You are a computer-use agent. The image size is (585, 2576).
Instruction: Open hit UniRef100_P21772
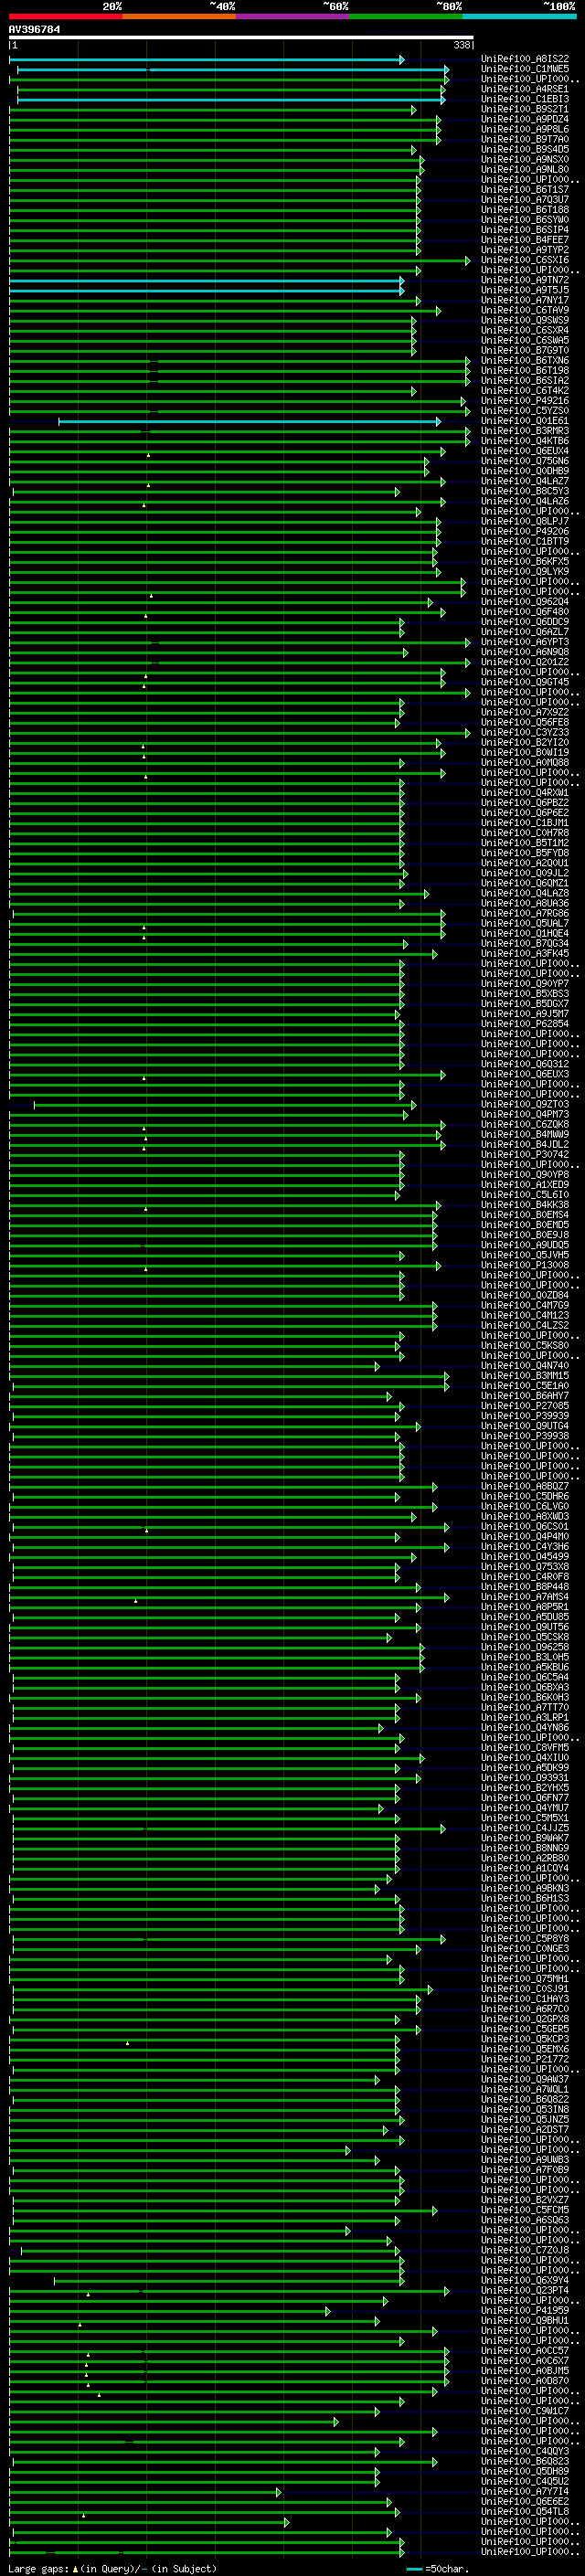pos(525,2059)
